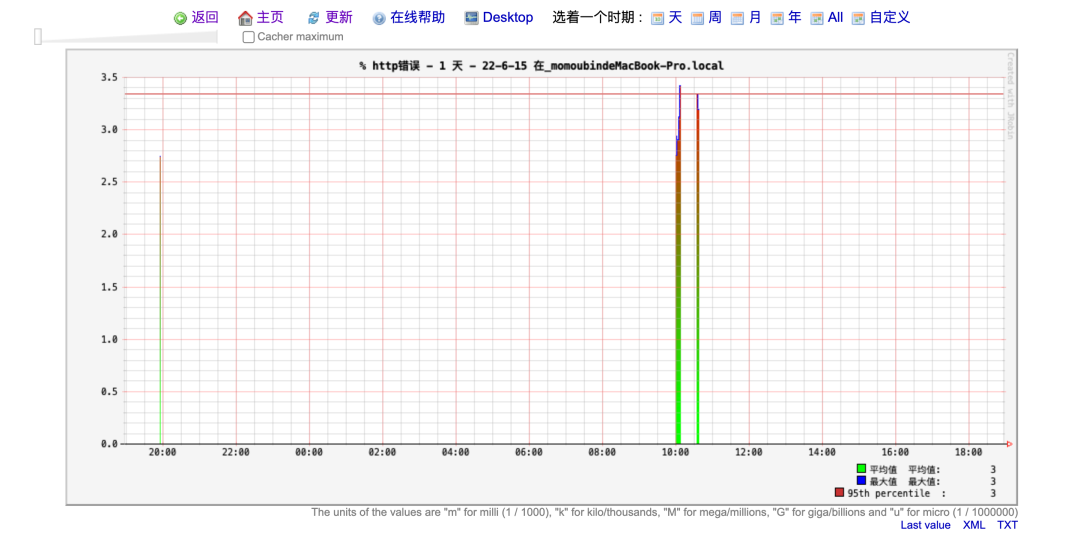Click the 更新 update link

coord(339,17)
